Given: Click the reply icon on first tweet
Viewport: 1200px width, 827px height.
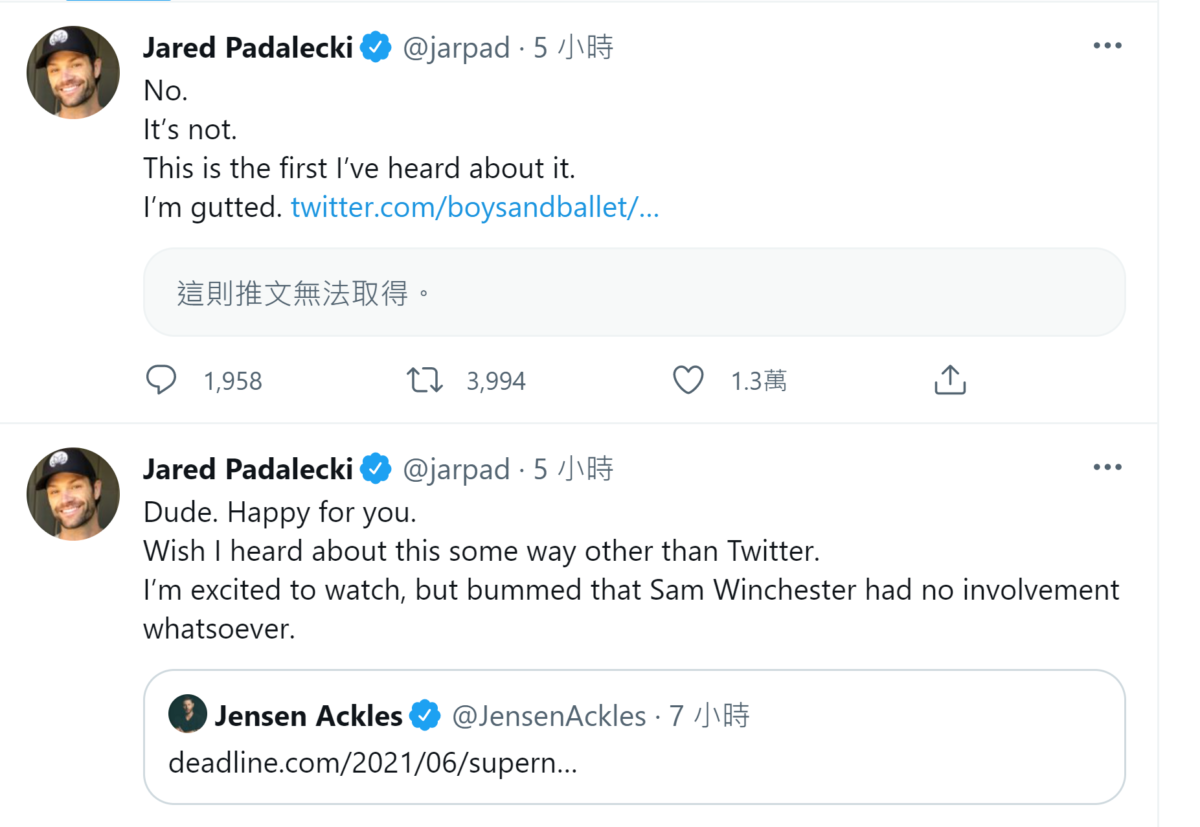Looking at the screenshot, I should (x=161, y=380).
